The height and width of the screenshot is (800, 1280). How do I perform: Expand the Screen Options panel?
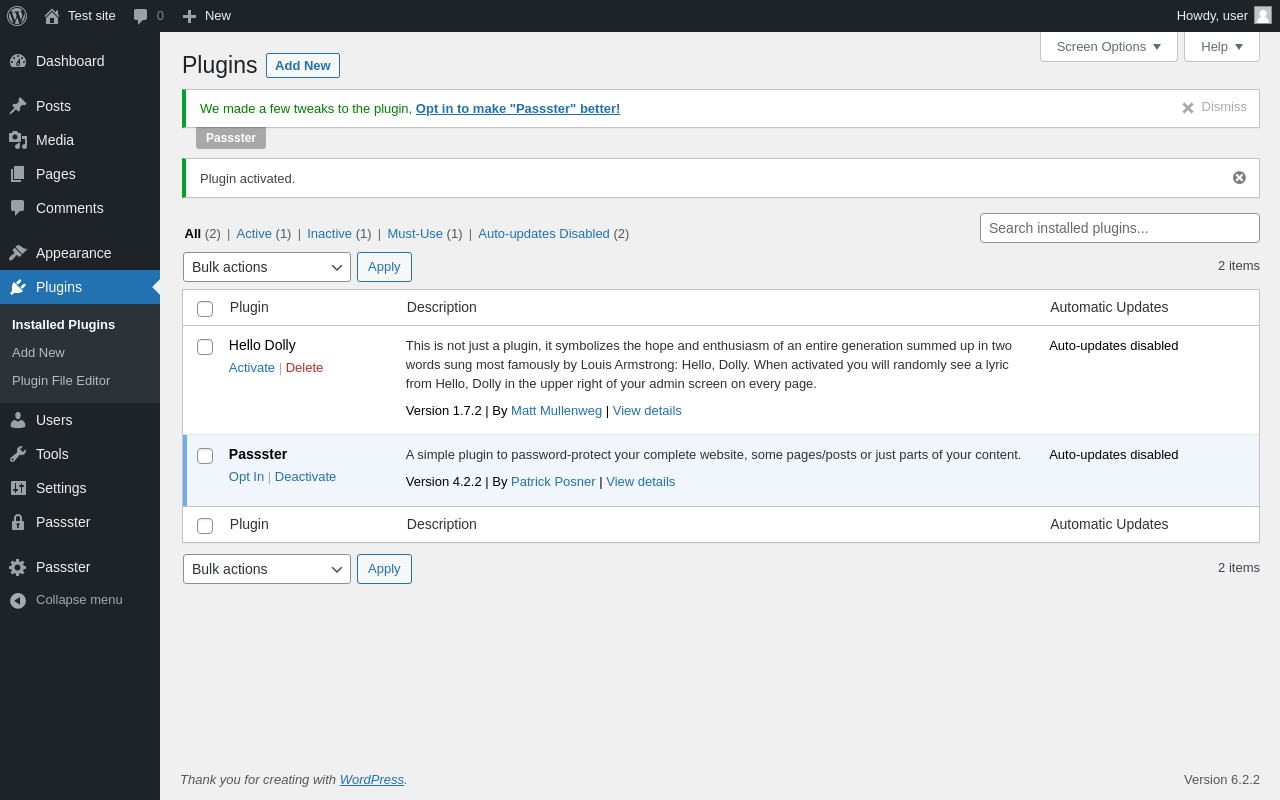[x=1109, y=46]
